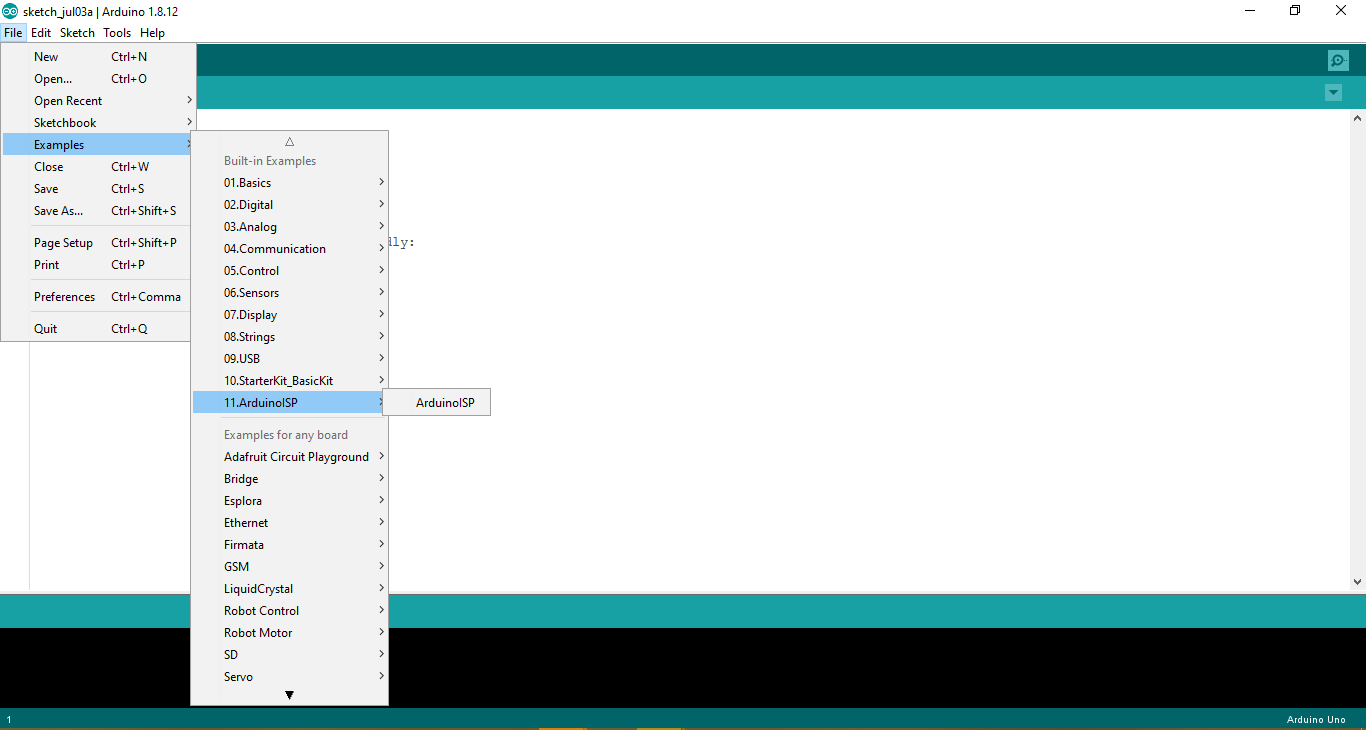This screenshot has height=730, width=1366.
Task: Expand 10.StarterKit_BasicKit examples submenu
Action: coord(290,381)
